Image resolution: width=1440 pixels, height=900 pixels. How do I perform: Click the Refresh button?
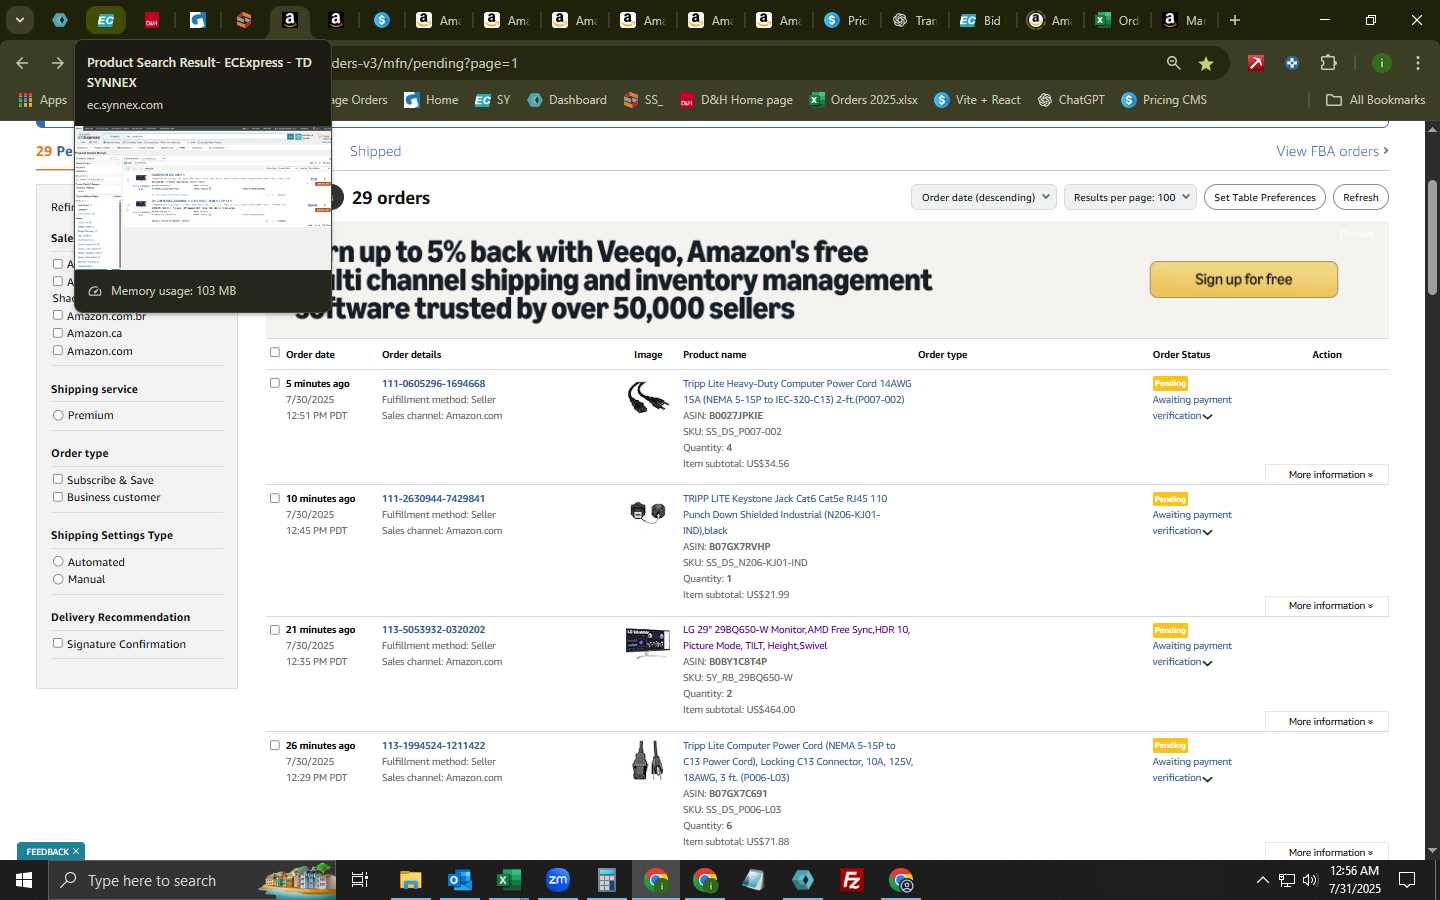pyautogui.click(x=1360, y=197)
